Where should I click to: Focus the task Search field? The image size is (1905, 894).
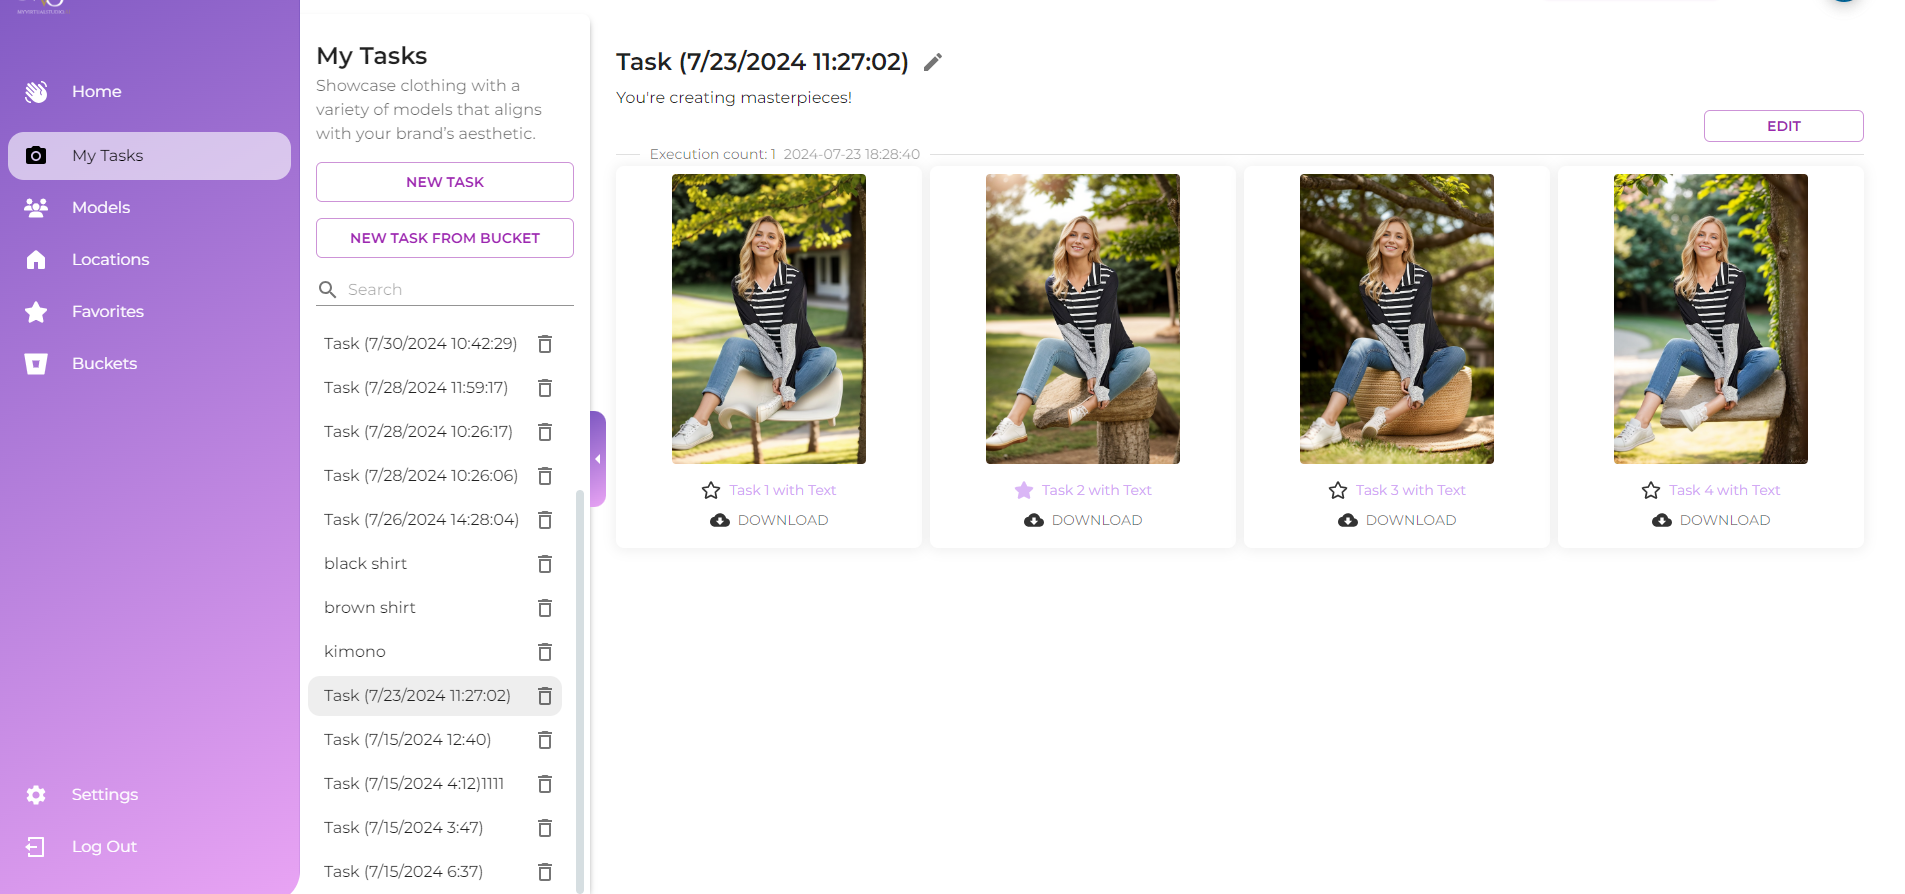pos(455,290)
